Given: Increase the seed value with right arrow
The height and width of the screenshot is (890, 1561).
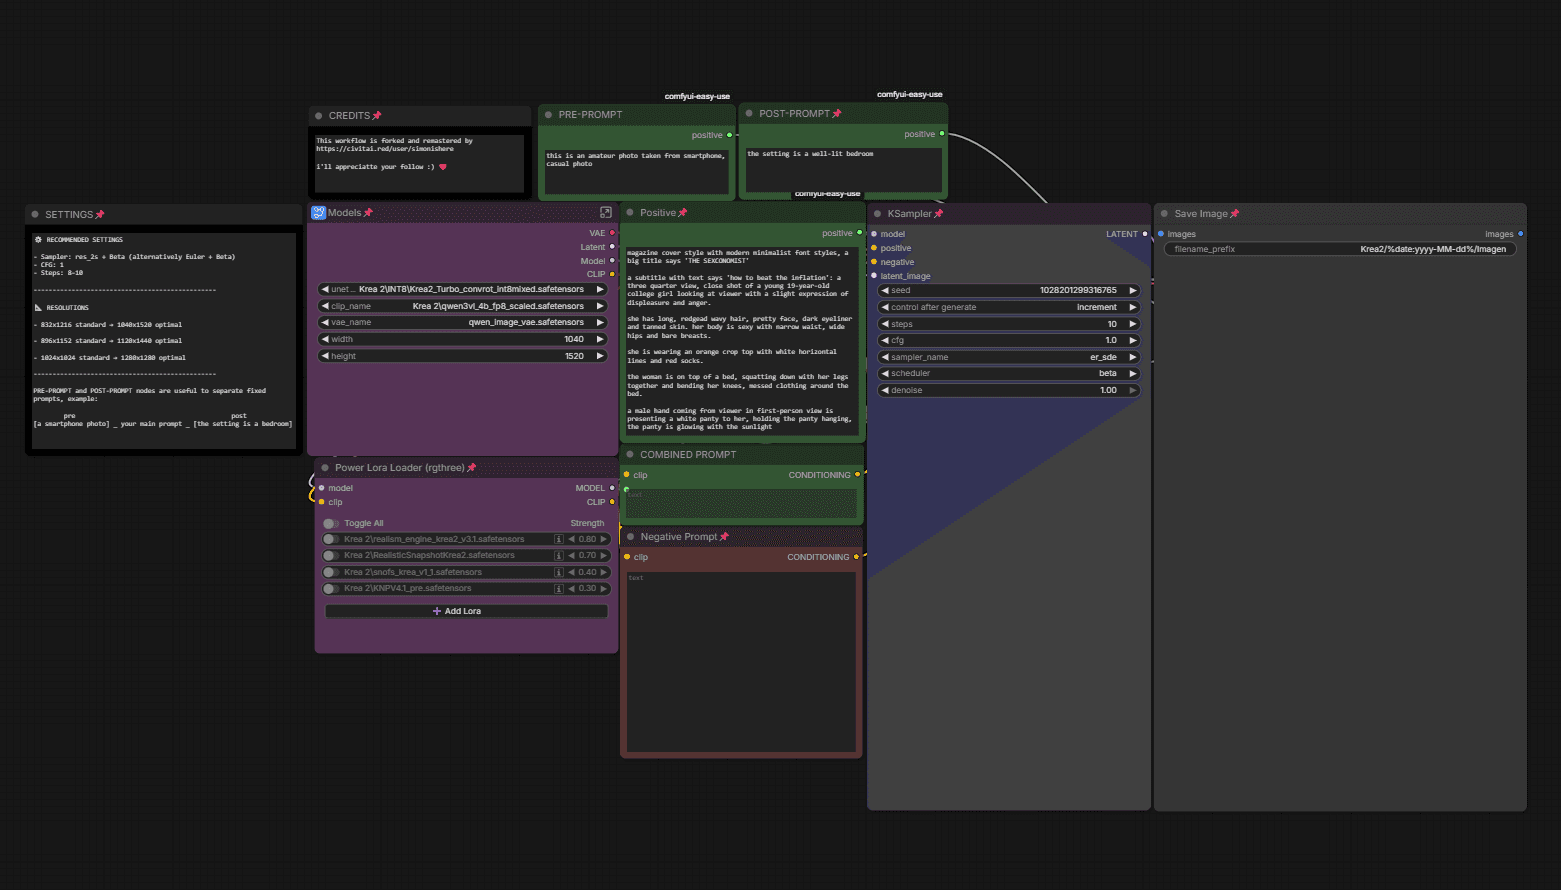Looking at the screenshot, I should [1132, 290].
